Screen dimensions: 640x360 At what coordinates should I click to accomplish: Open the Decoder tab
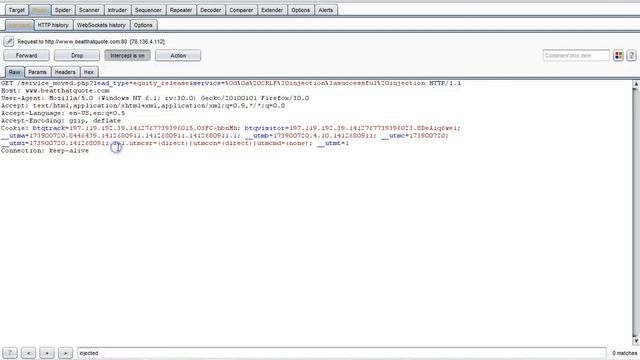click(211, 10)
